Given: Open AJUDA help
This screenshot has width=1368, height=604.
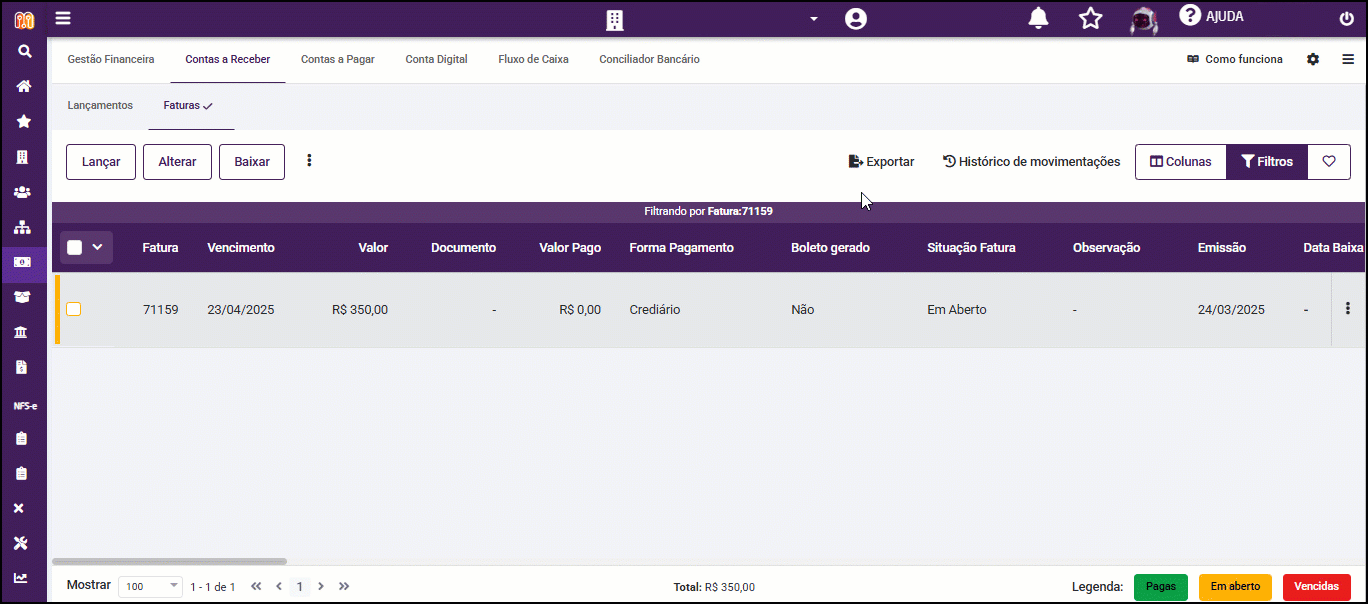Looking at the screenshot, I should tap(1211, 16).
